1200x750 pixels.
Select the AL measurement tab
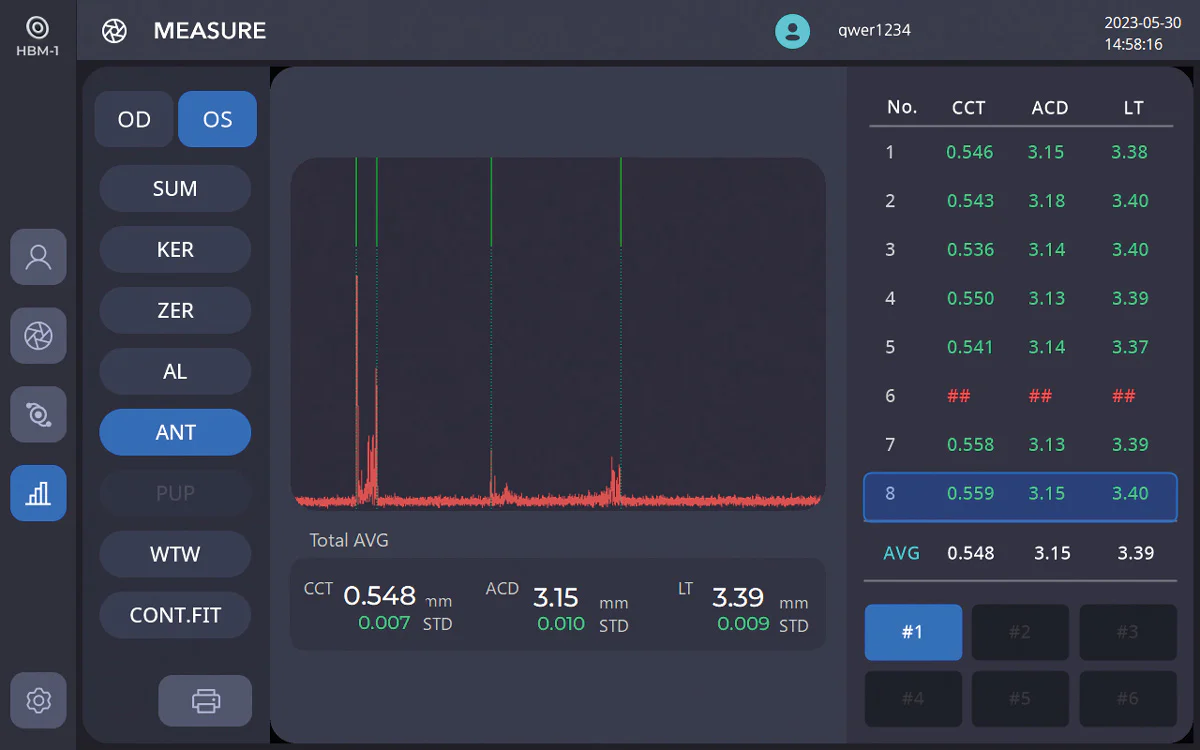175,372
